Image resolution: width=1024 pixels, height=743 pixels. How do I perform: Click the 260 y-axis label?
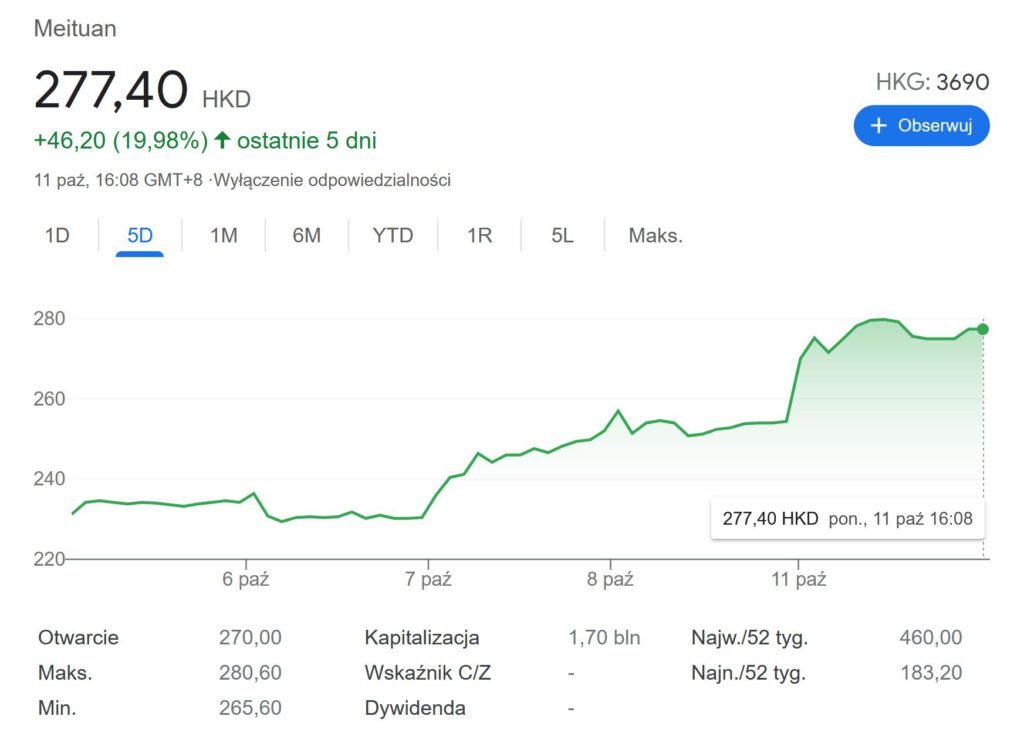50,399
